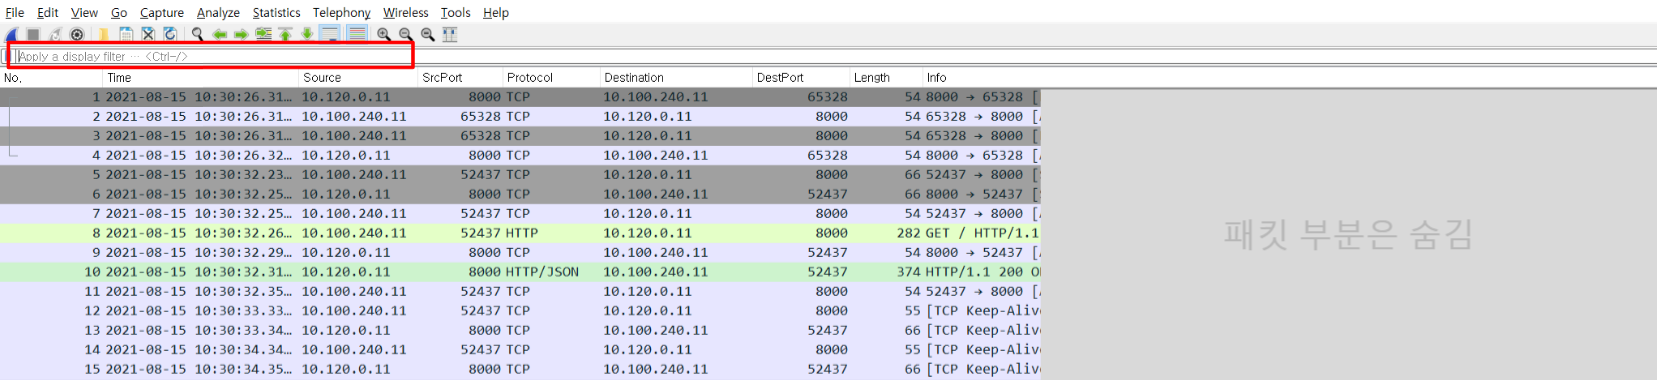Image resolution: width=1657 pixels, height=380 pixels.
Task: Open the File menu
Action: point(15,12)
